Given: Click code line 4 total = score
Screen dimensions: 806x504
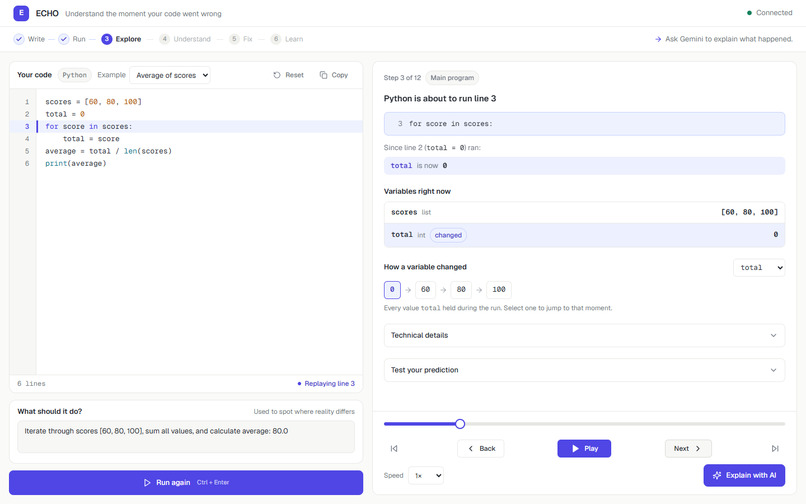Looking at the screenshot, I should [x=91, y=139].
